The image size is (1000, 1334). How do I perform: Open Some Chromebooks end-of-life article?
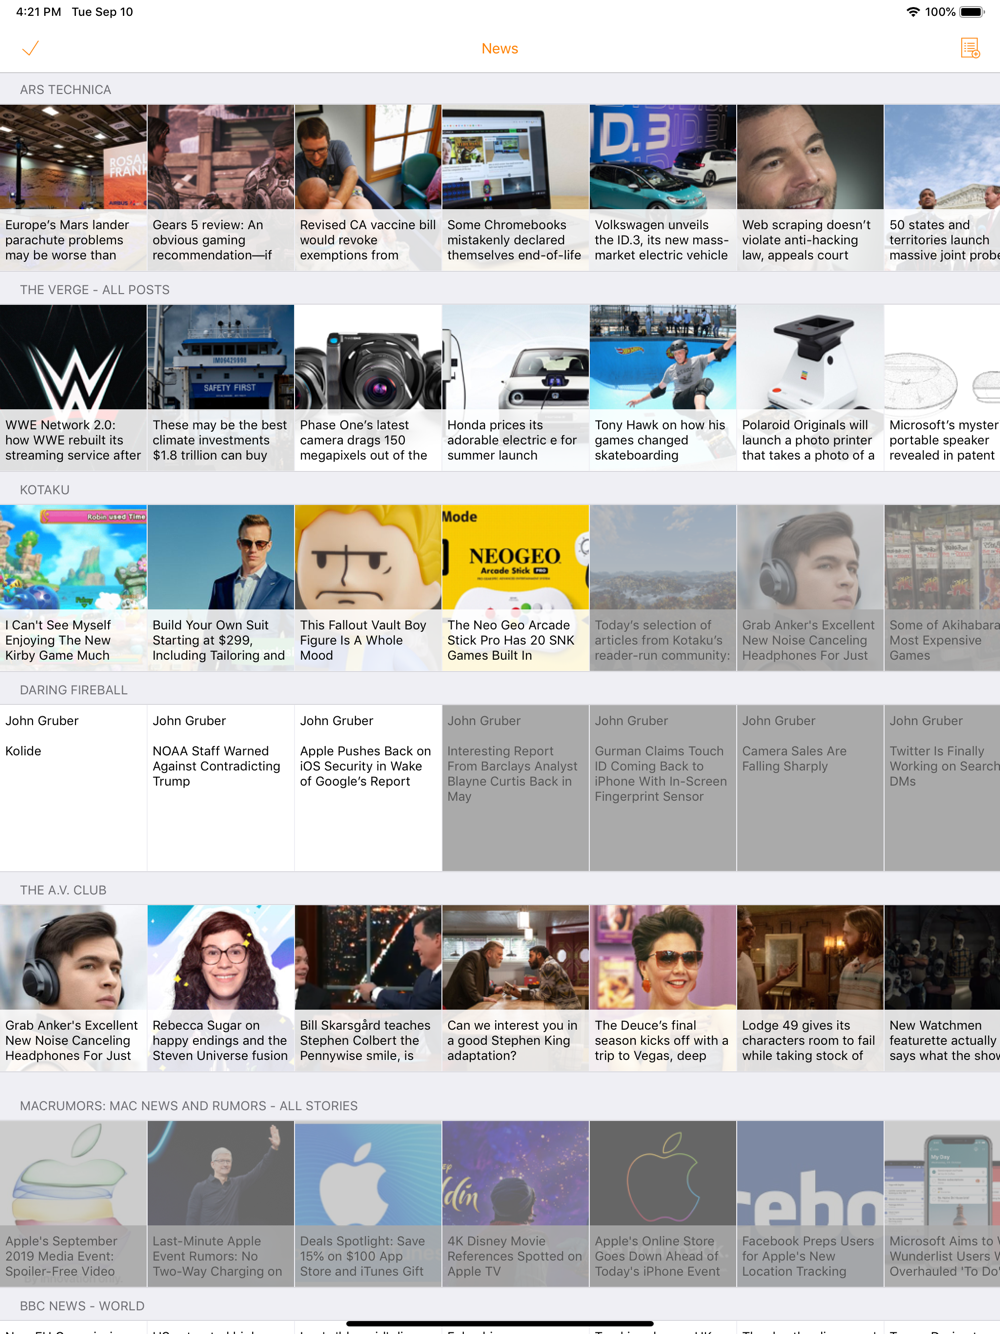pos(516,188)
